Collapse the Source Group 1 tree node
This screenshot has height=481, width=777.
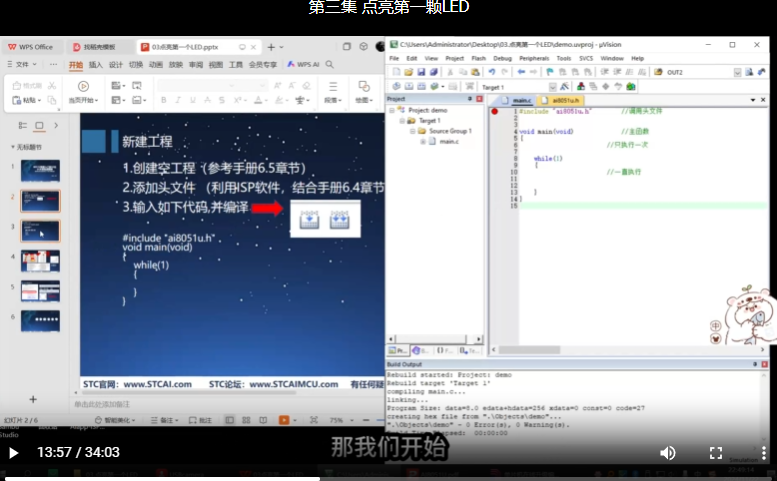coord(412,131)
